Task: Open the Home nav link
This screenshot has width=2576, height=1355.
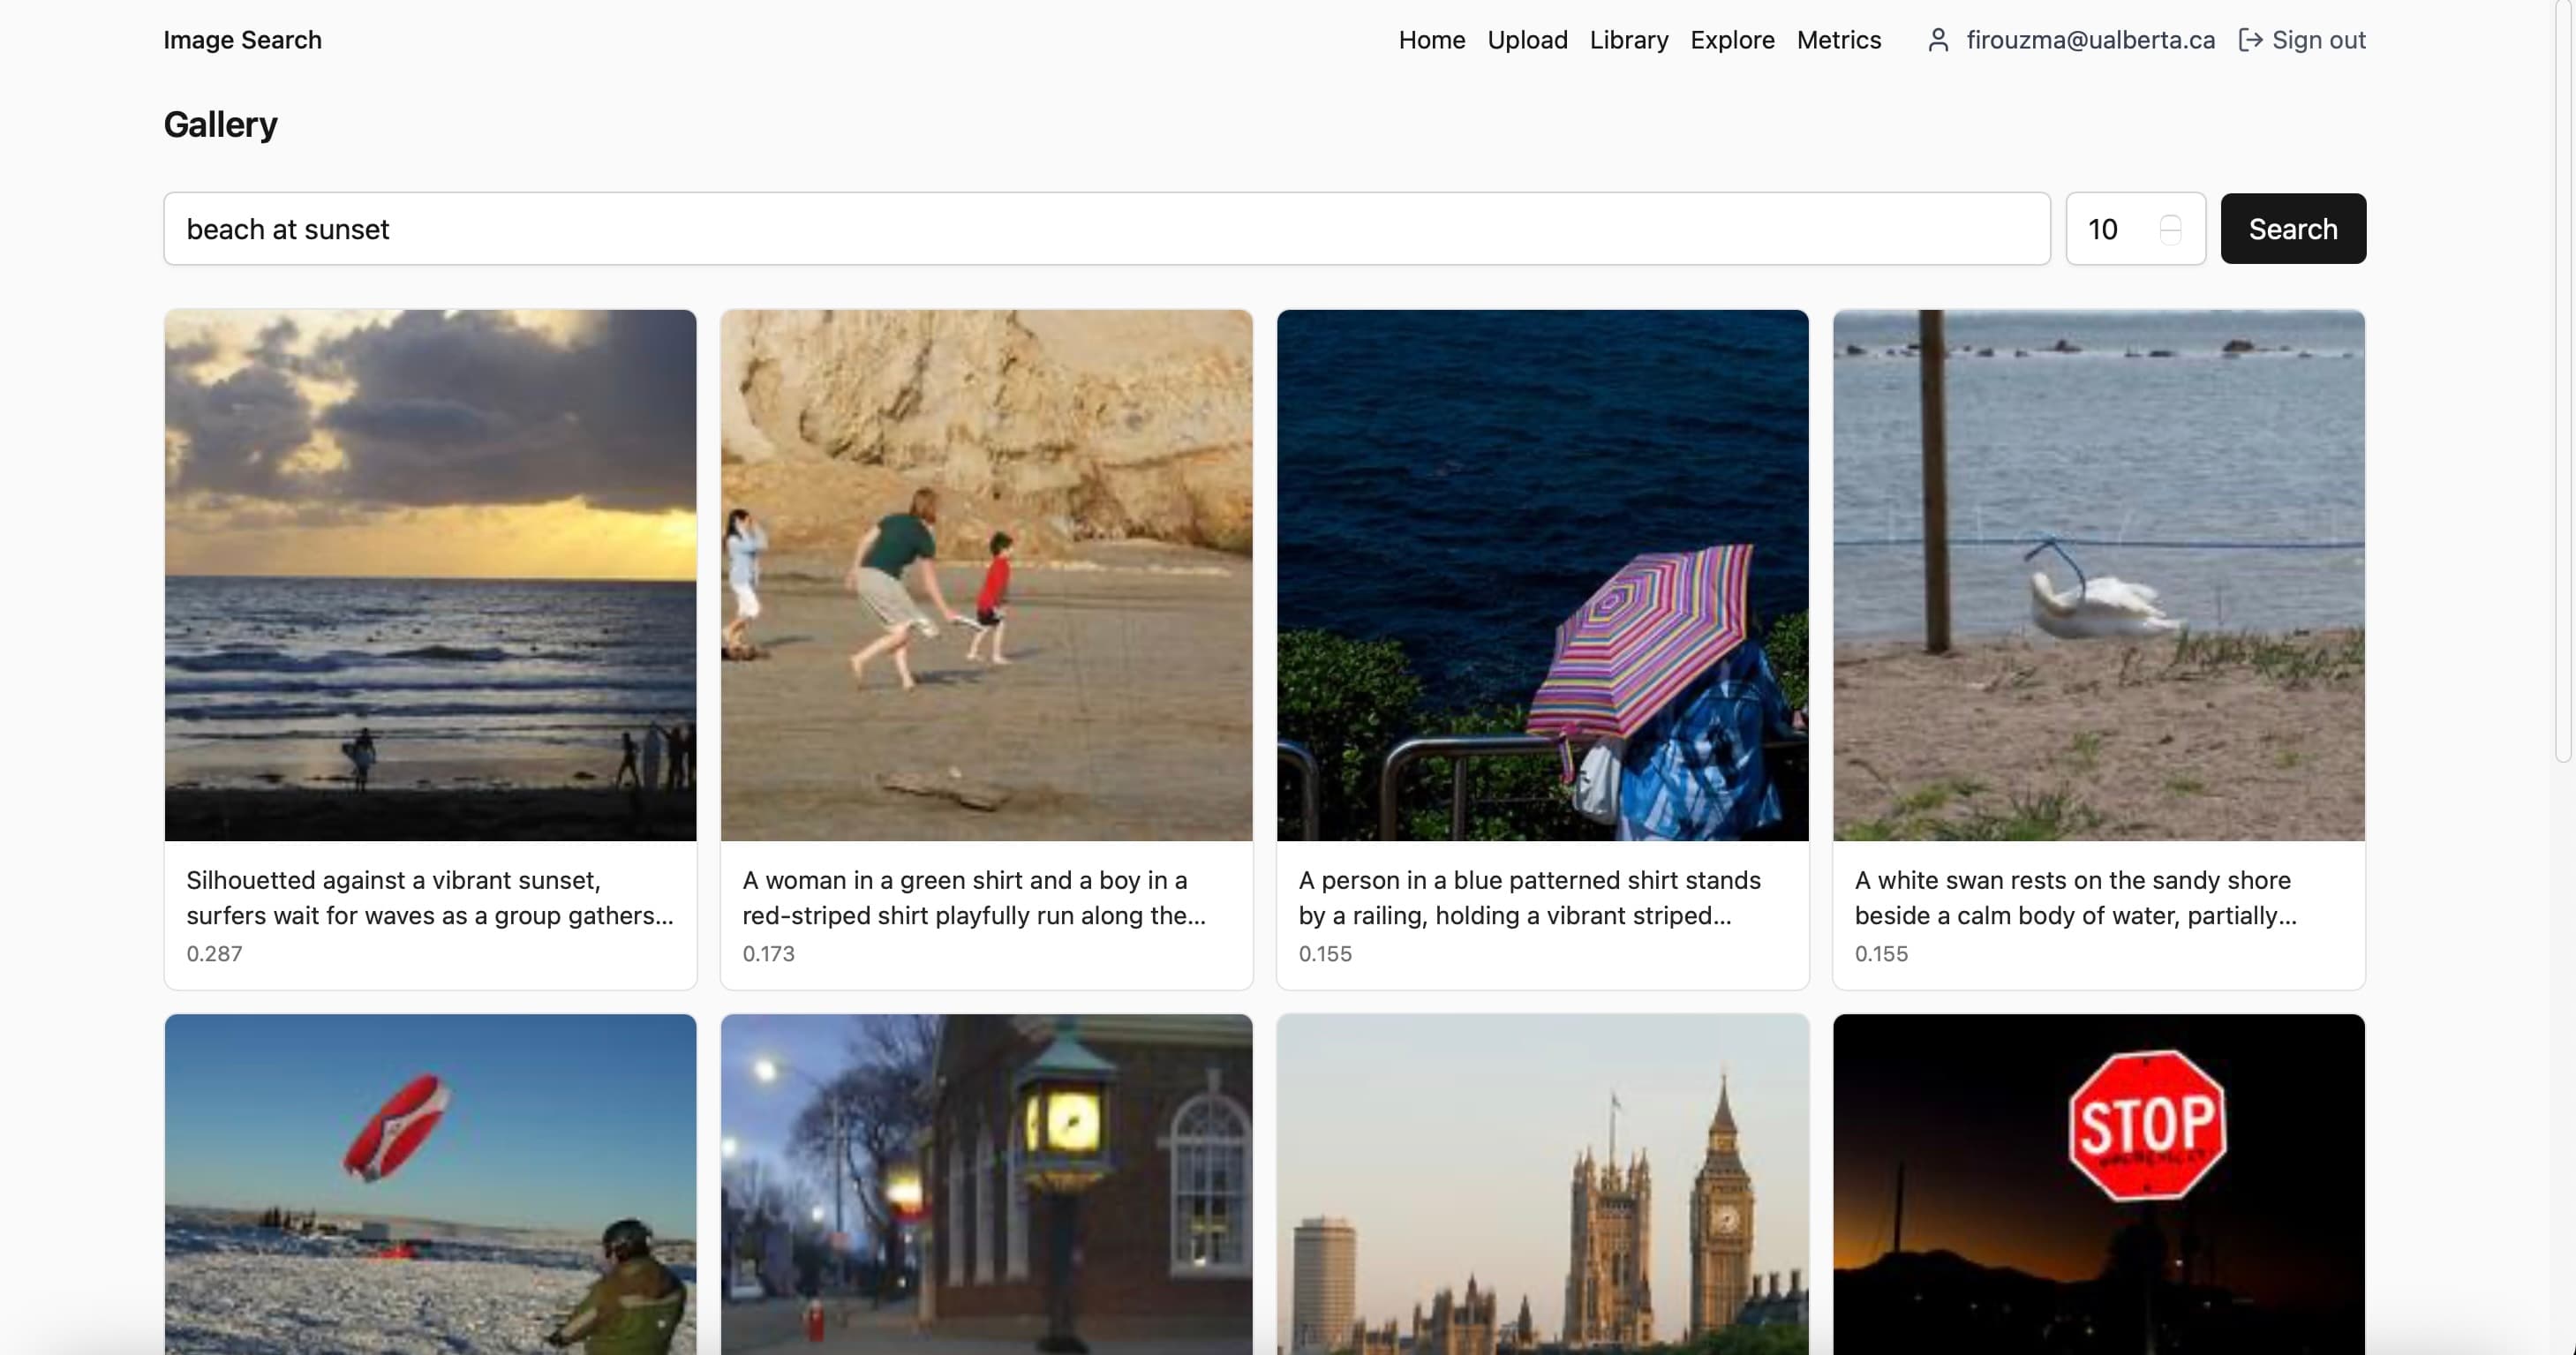Action: [x=1431, y=40]
